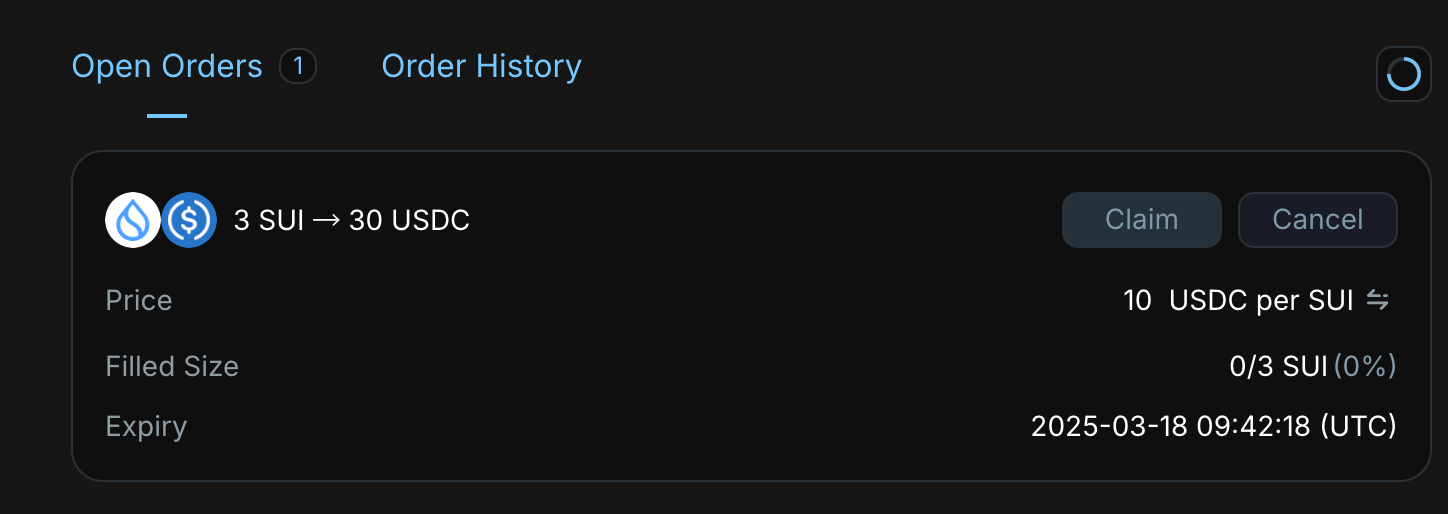Click the 3 SUI → 30 USDC pair text

351,221
